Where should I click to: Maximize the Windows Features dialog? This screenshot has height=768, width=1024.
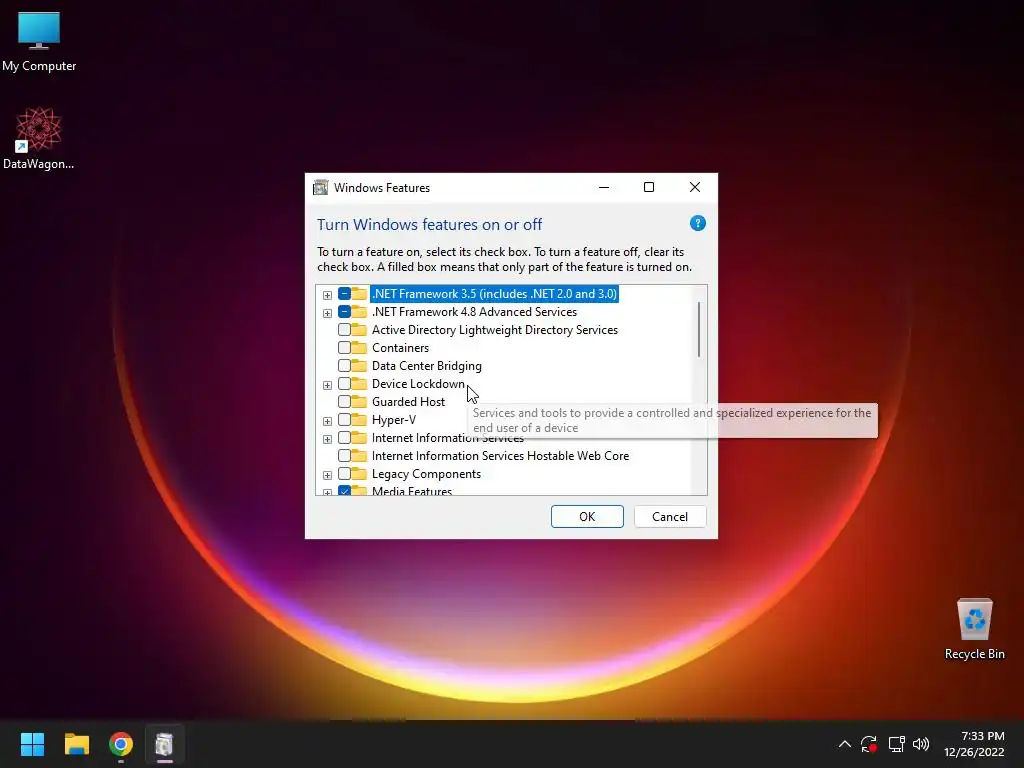pyautogui.click(x=649, y=187)
